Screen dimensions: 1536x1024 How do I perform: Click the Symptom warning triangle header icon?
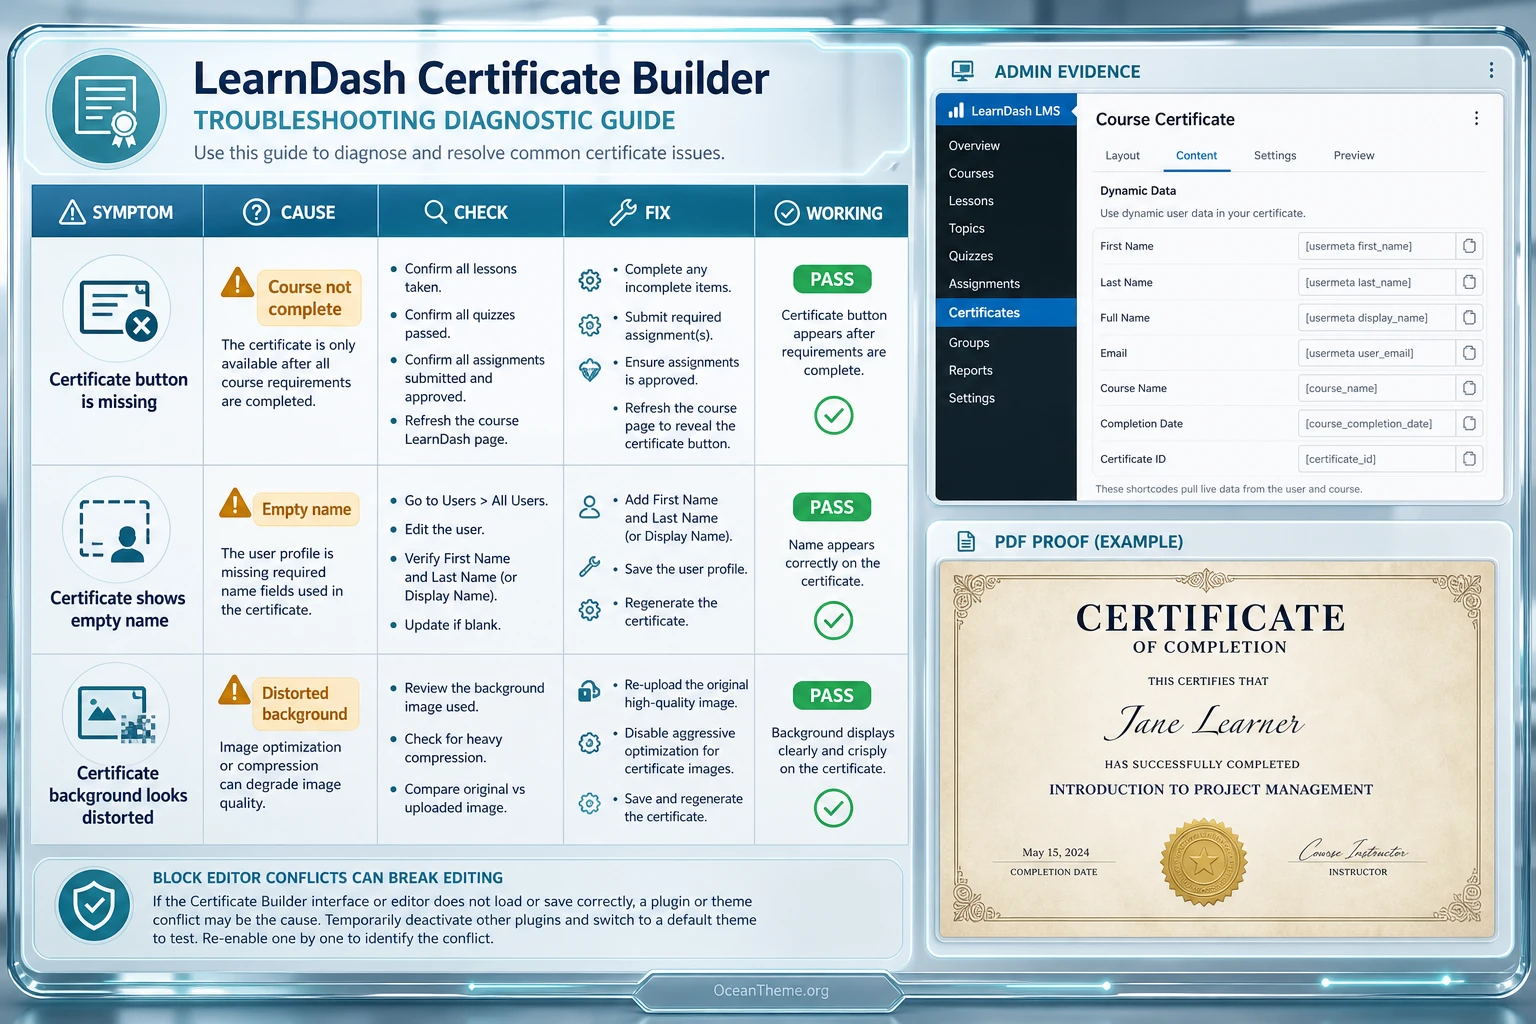(x=72, y=212)
